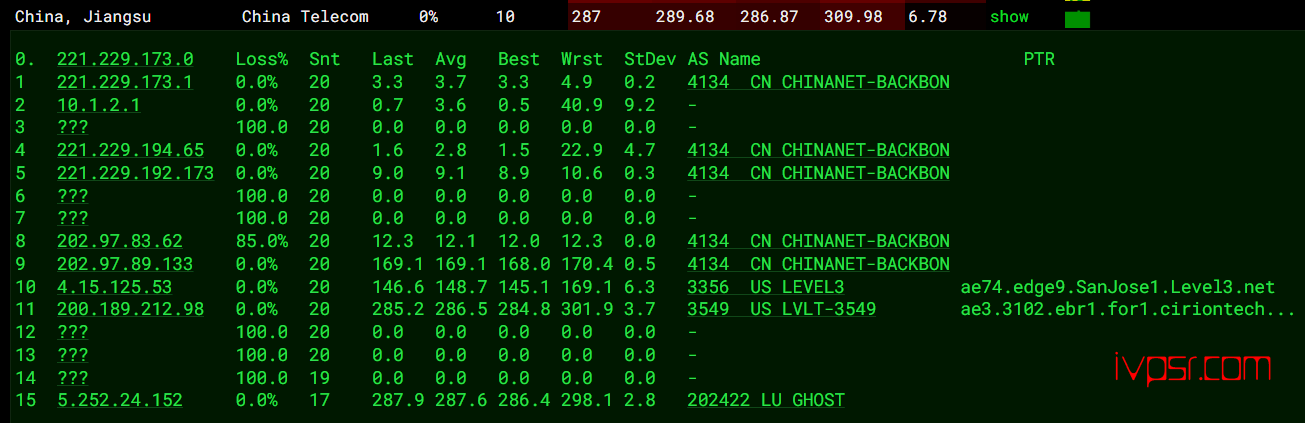The width and height of the screenshot is (1305, 423).
Task: Click the 17 sent count on hop 15
Action: tap(319, 400)
